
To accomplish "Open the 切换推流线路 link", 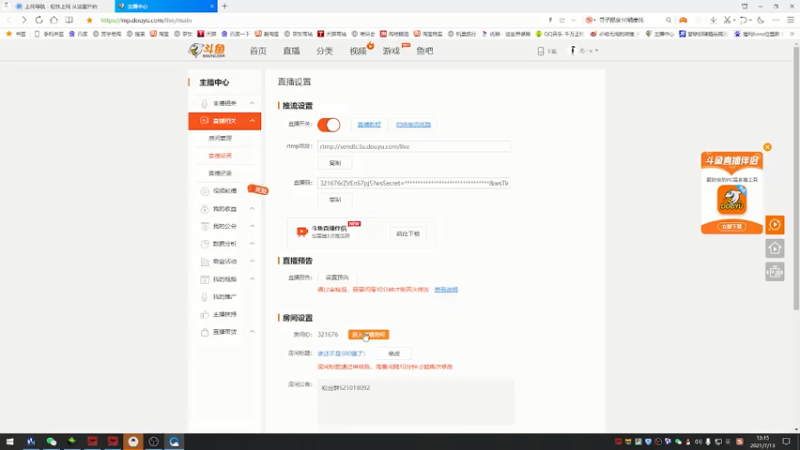I will point(413,124).
